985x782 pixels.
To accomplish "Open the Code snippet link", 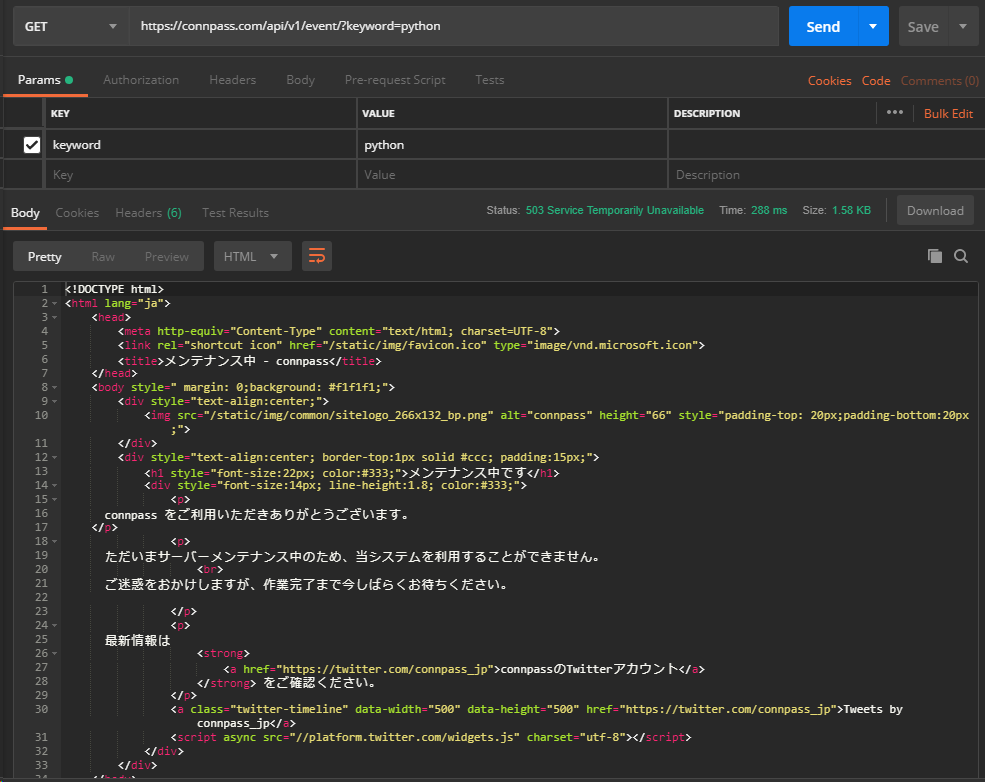I will (876, 80).
